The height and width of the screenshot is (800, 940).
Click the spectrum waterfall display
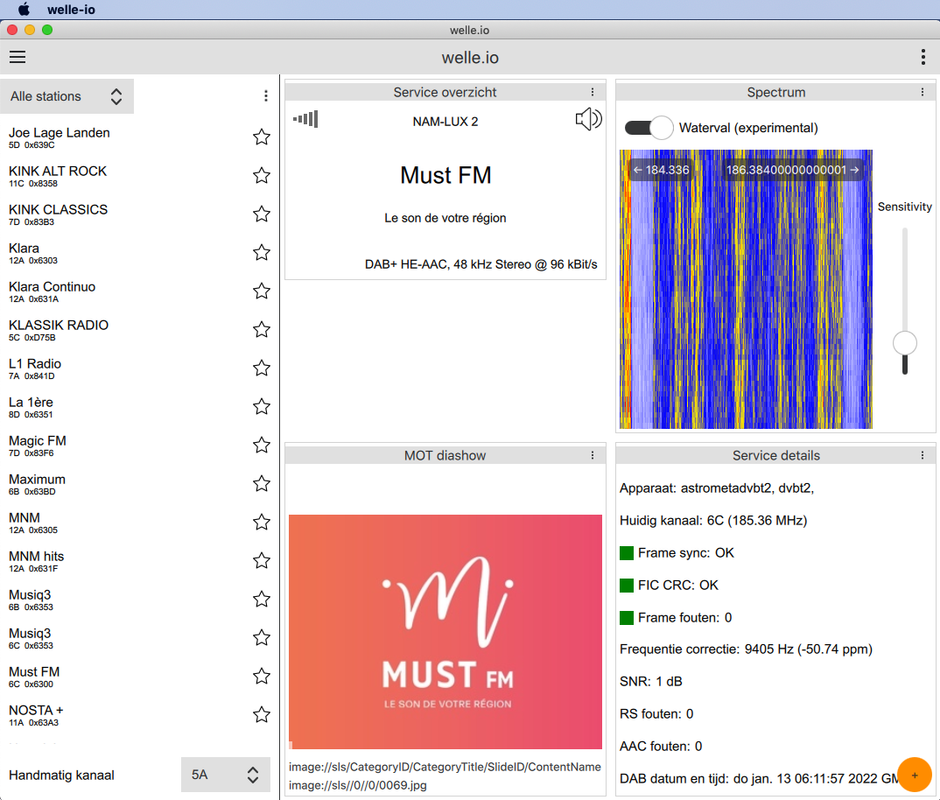coord(746,289)
